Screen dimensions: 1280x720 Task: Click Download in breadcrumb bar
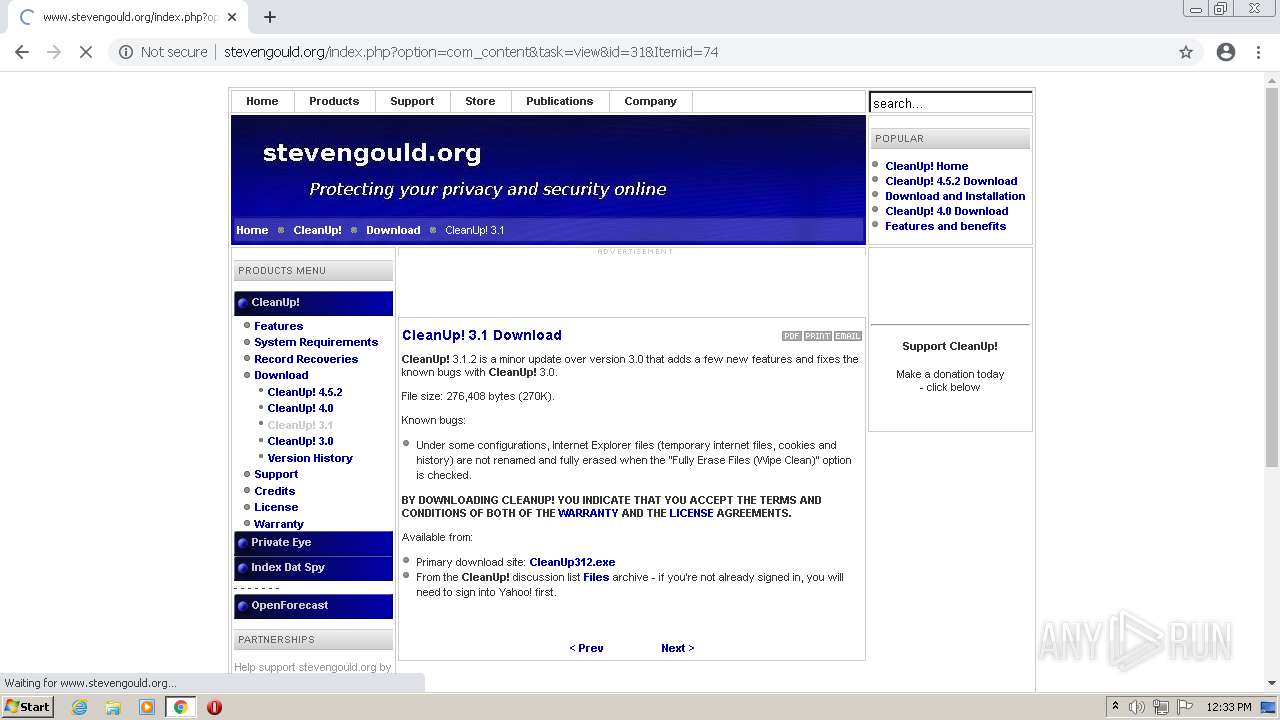tap(393, 230)
